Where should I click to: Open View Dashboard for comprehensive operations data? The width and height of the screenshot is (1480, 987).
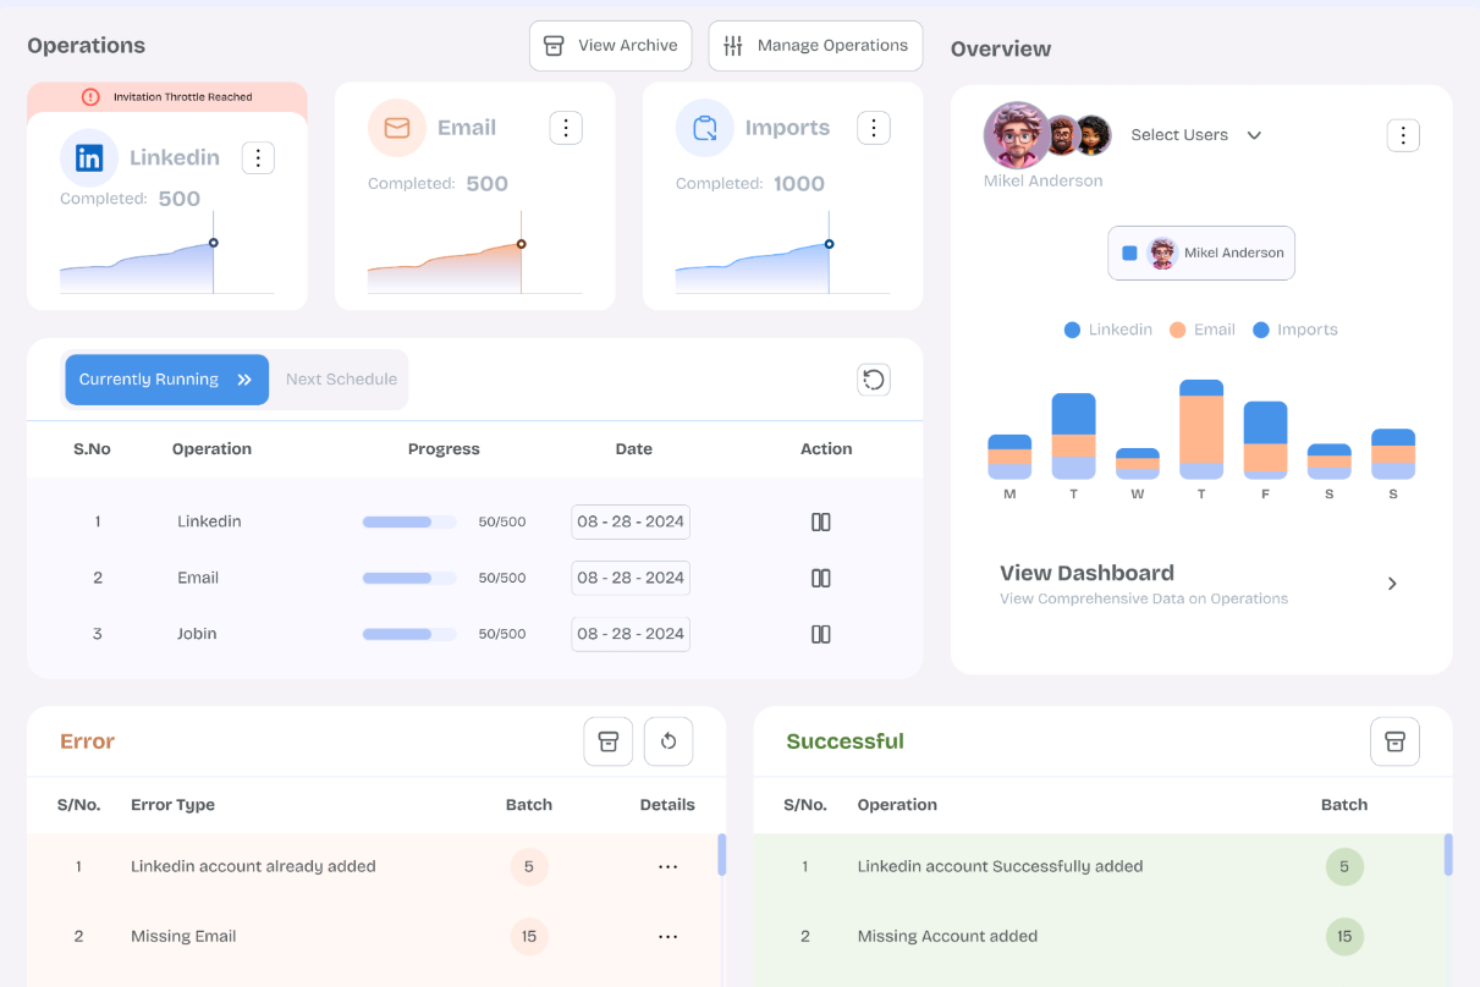[1086, 573]
